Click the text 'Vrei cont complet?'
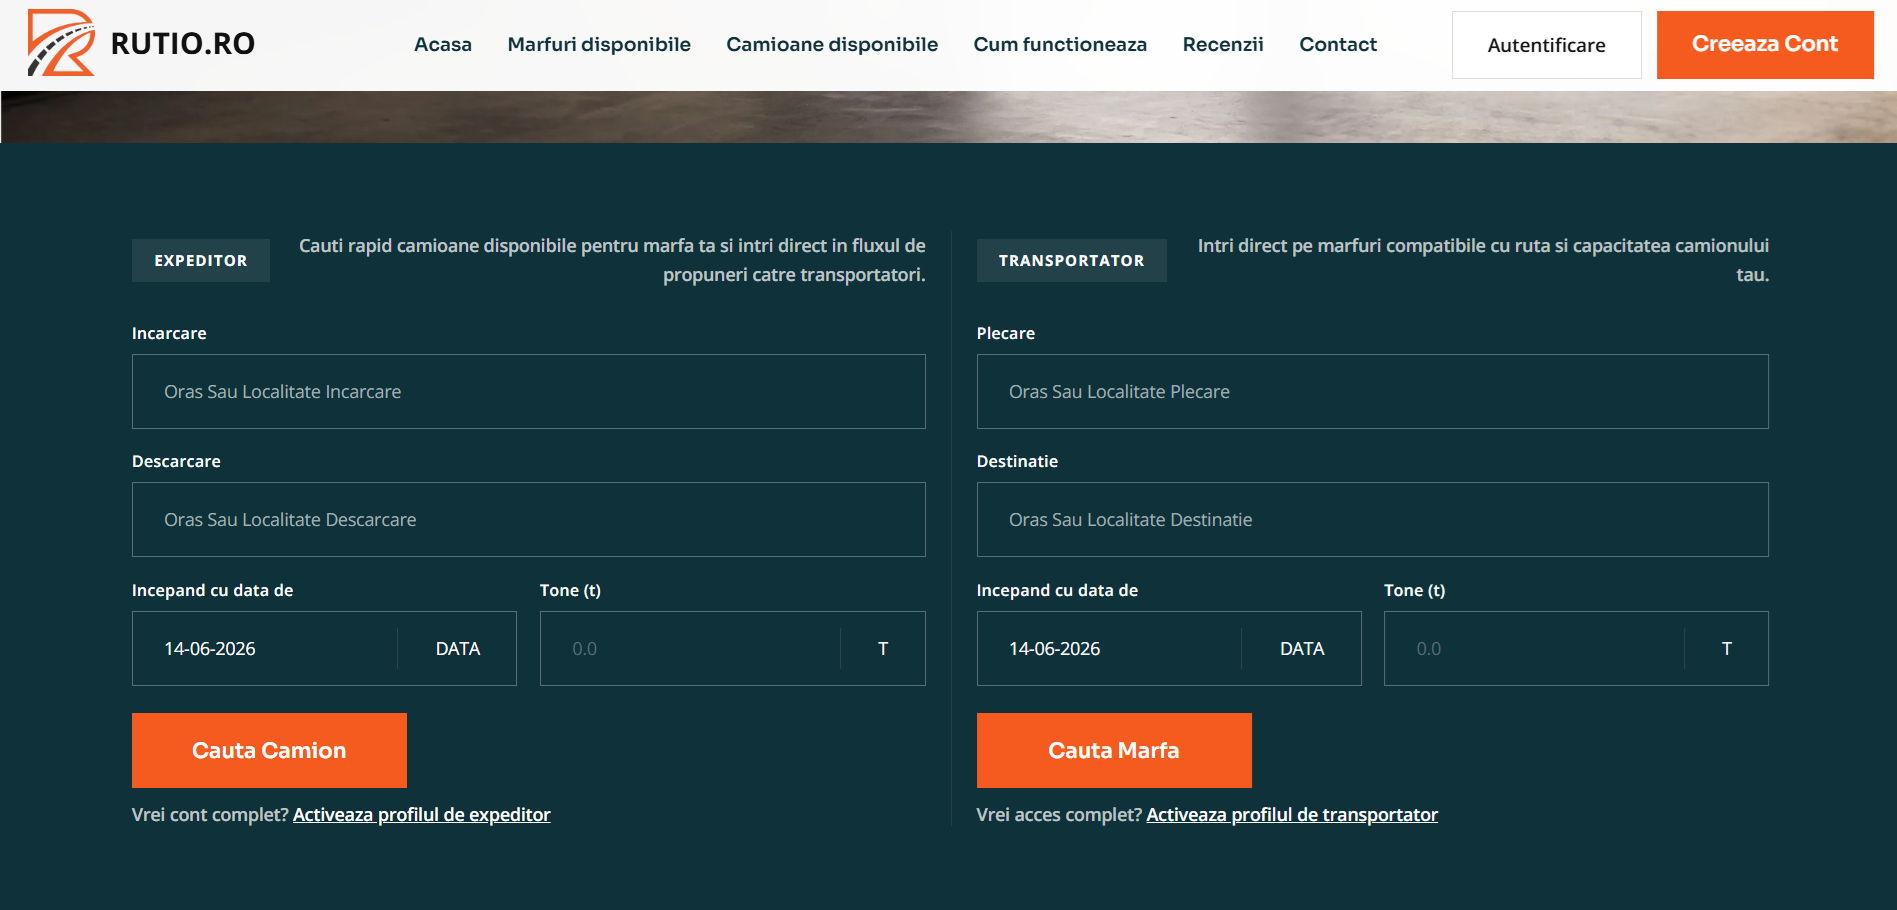1897x910 pixels. [x=210, y=814]
